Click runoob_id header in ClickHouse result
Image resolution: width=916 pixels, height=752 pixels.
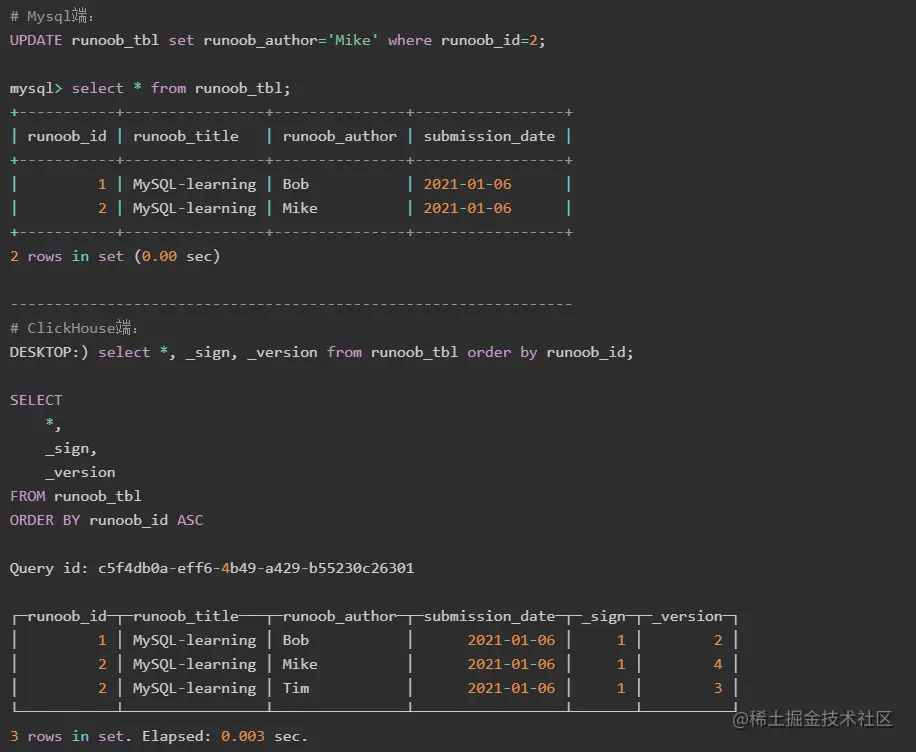67,616
